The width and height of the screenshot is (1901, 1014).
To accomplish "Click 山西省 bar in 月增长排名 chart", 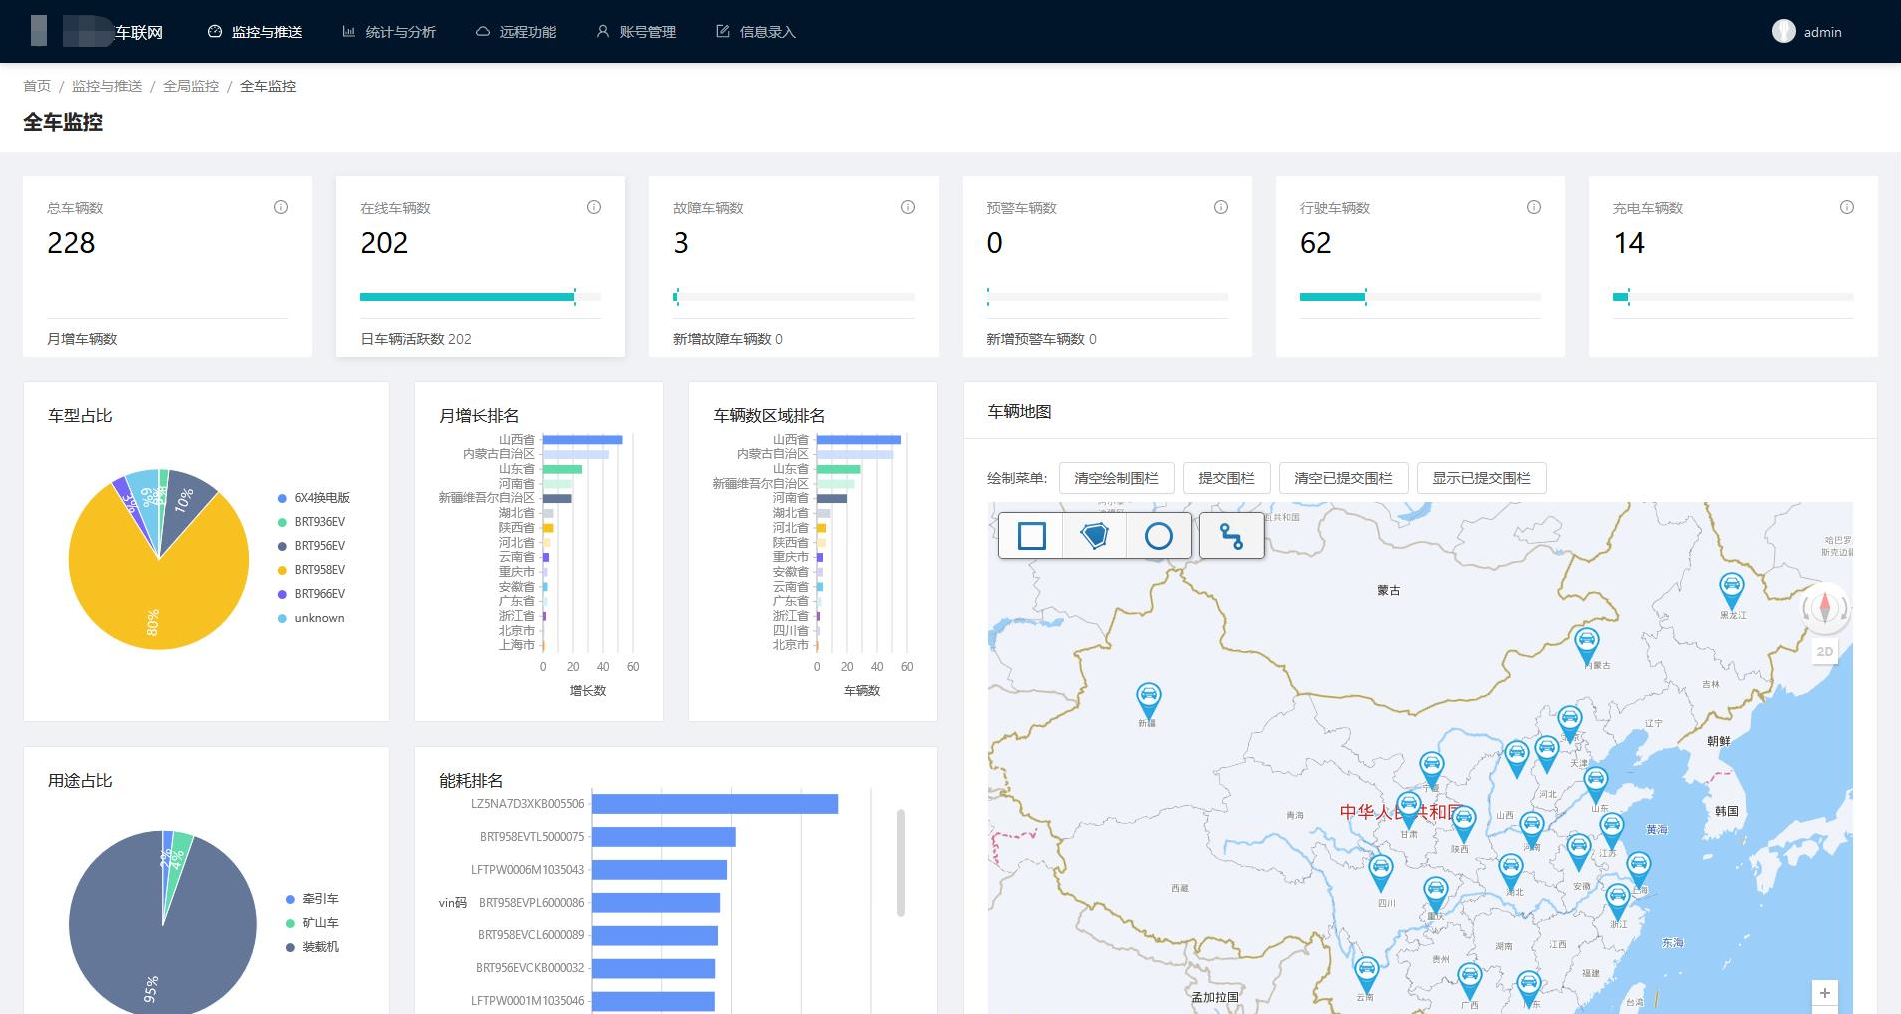I will 582,440.
